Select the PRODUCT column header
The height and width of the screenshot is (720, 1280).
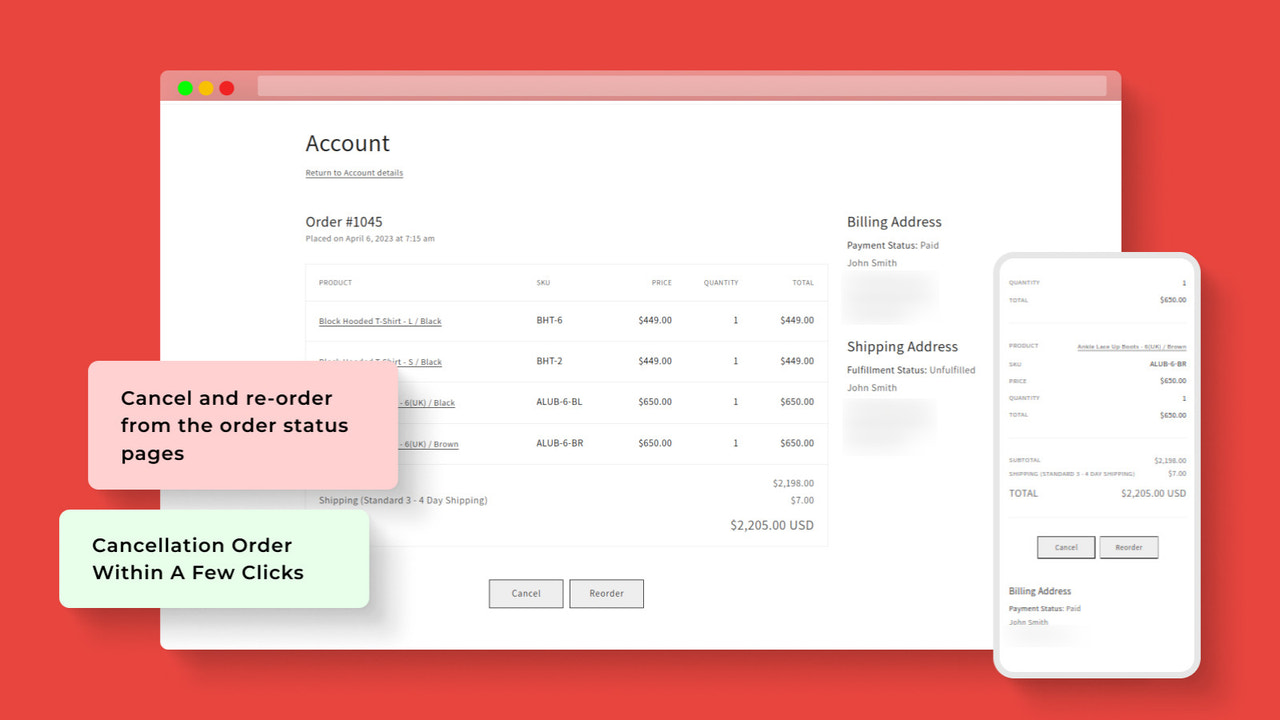tap(334, 283)
